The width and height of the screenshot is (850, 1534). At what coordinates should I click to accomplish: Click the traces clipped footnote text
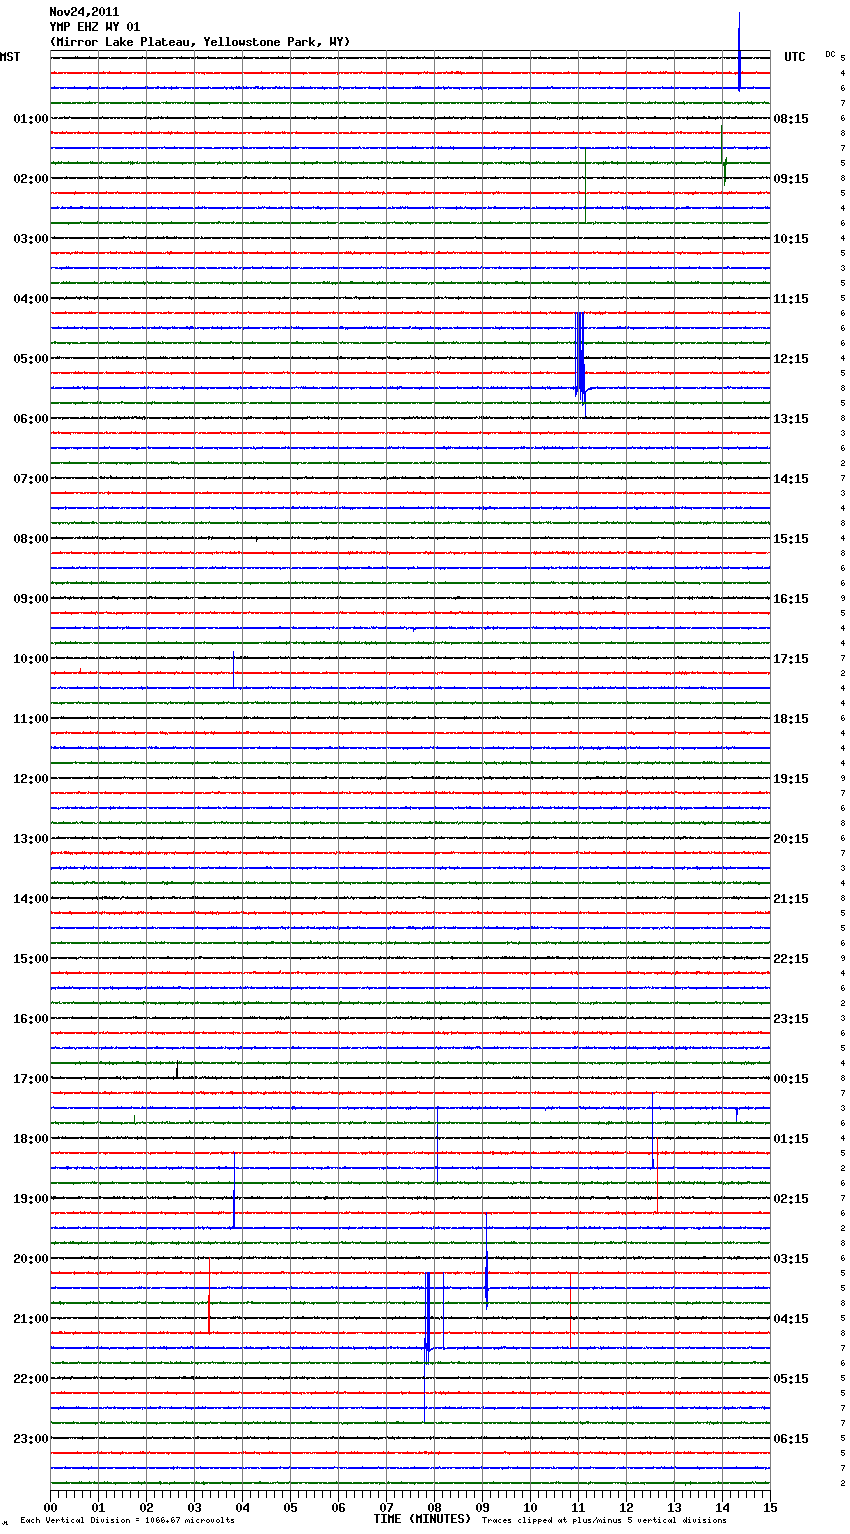point(604,1521)
